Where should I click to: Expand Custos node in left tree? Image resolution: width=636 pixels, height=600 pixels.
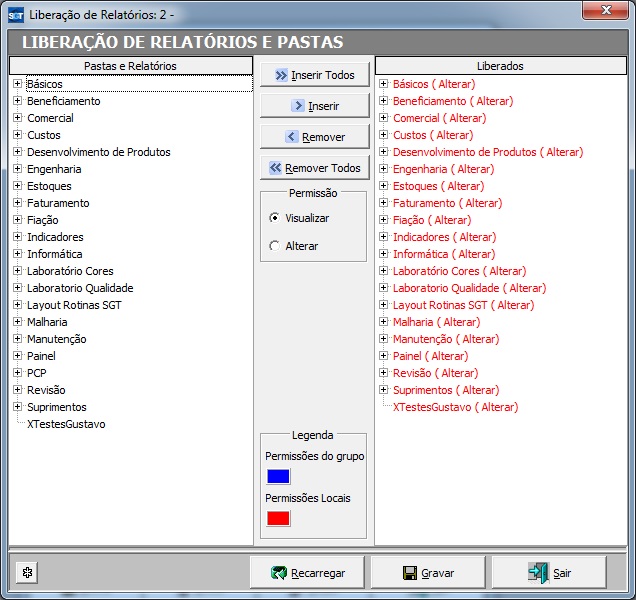pyautogui.click(x=17, y=135)
